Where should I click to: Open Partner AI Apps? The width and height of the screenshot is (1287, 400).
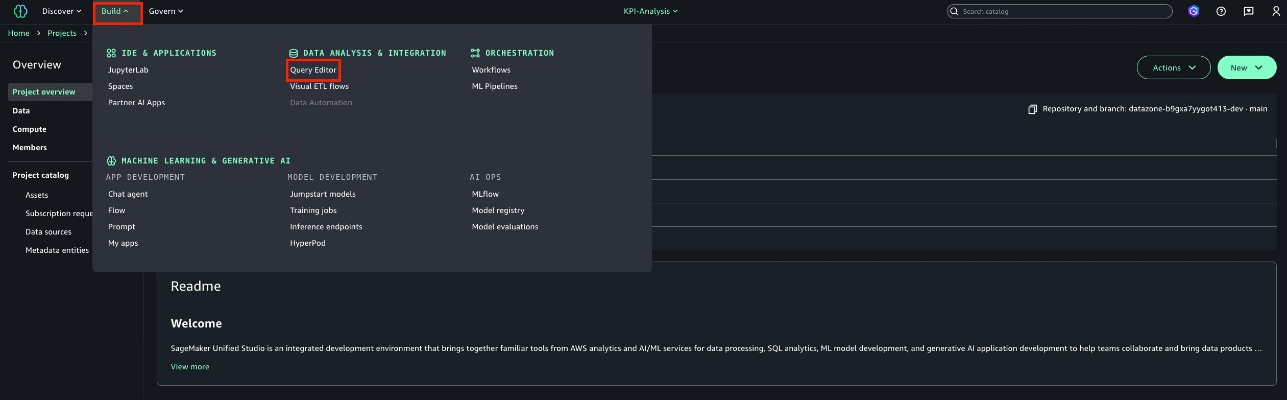click(x=137, y=102)
